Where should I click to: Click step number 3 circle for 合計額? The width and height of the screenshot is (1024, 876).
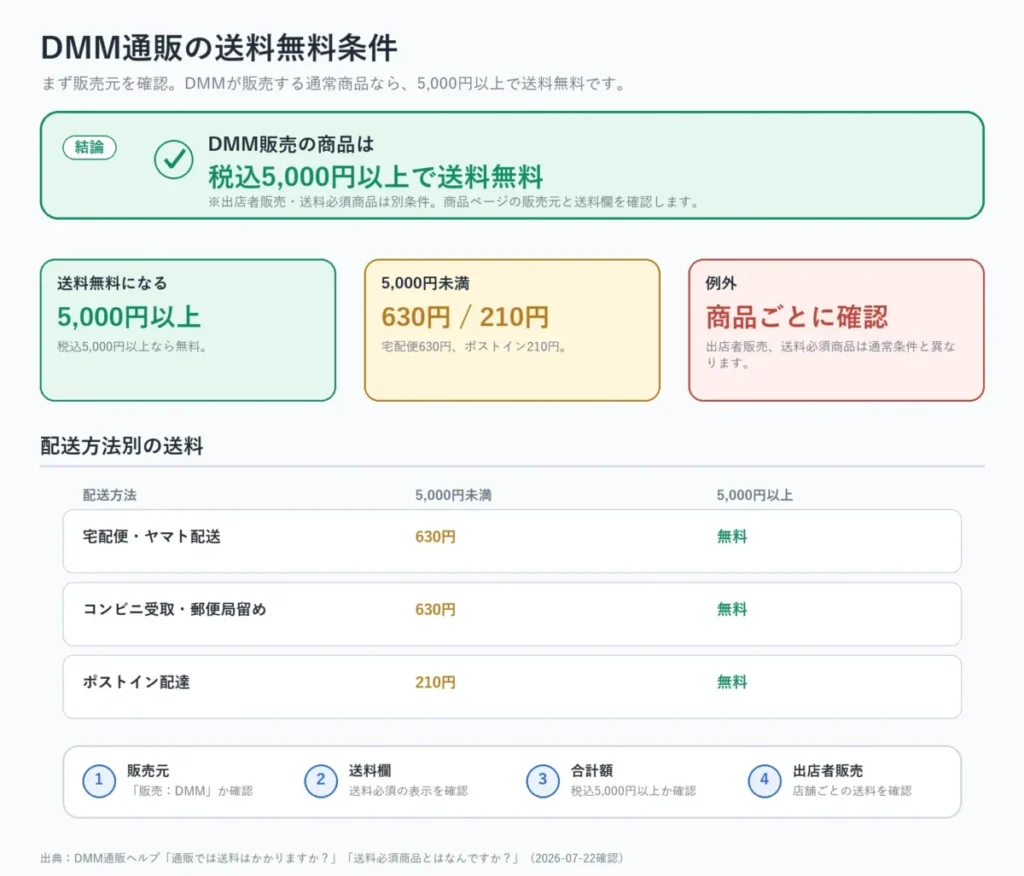pyautogui.click(x=543, y=781)
